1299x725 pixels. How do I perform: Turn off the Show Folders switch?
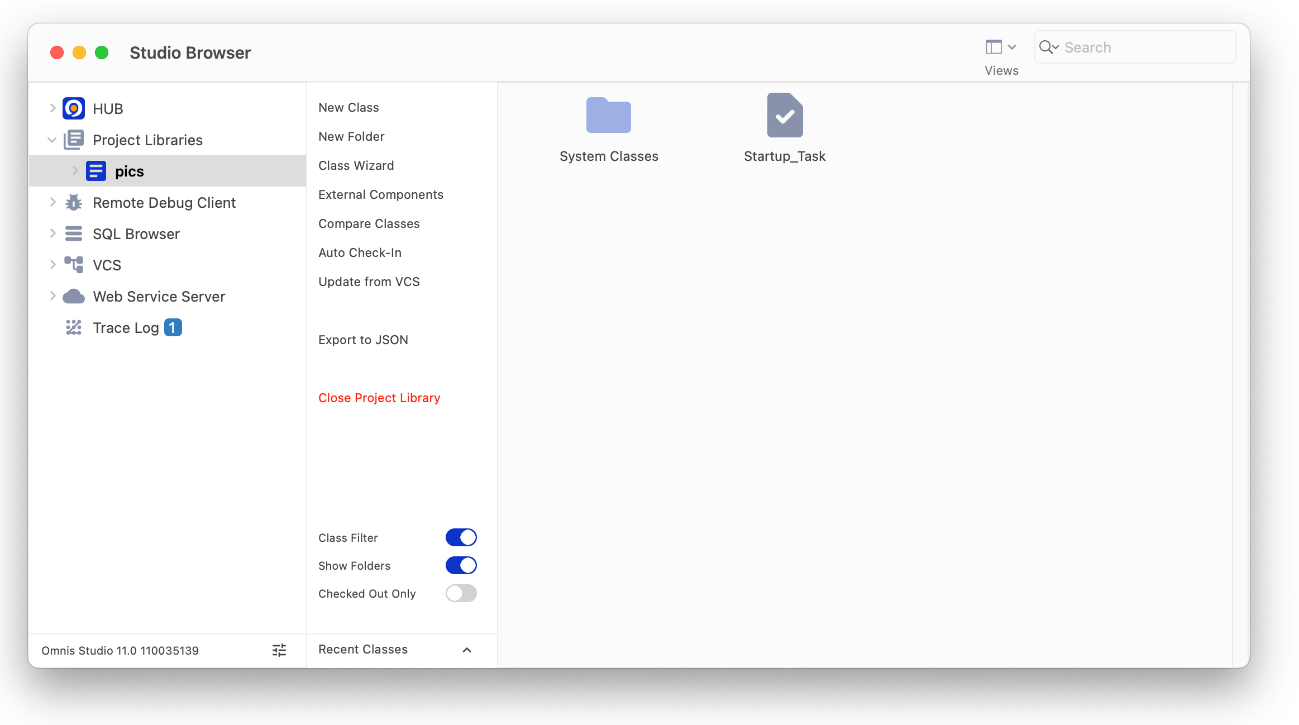[x=461, y=565]
